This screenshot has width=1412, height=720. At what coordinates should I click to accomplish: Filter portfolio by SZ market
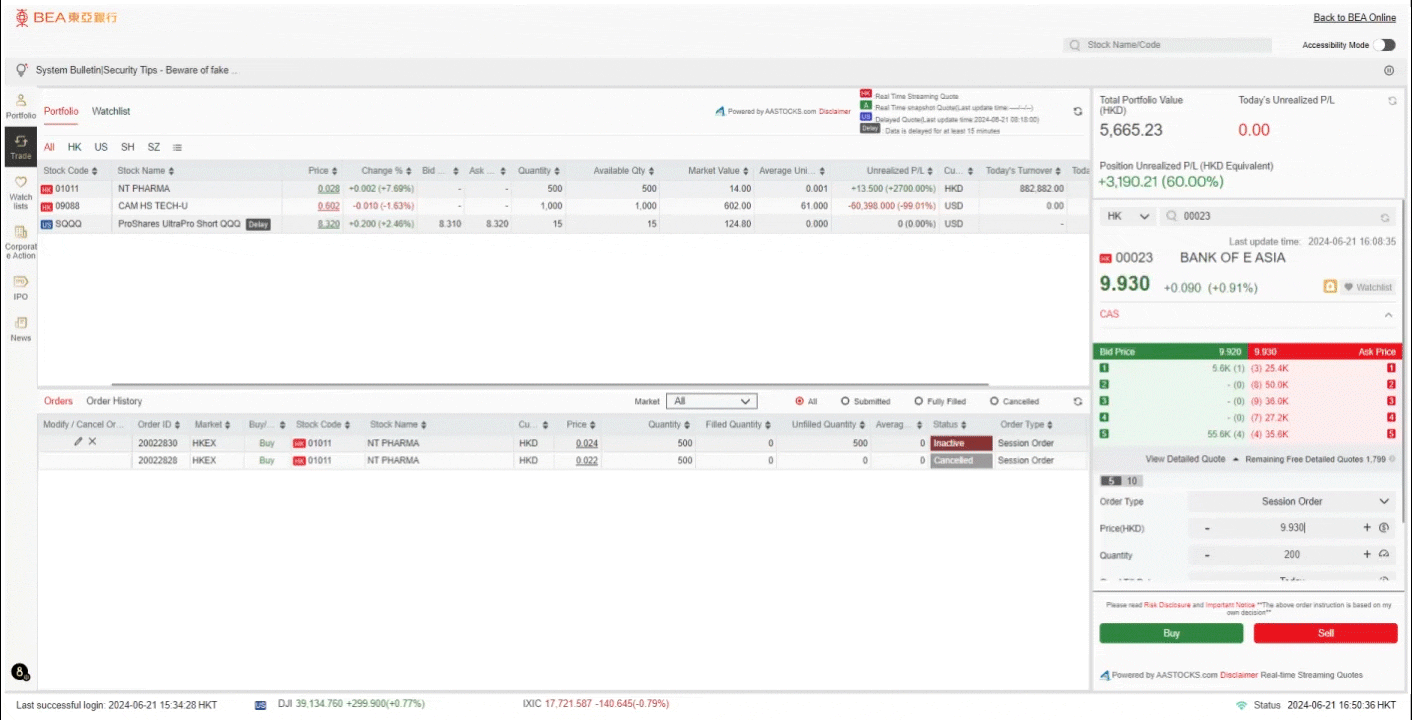click(154, 147)
